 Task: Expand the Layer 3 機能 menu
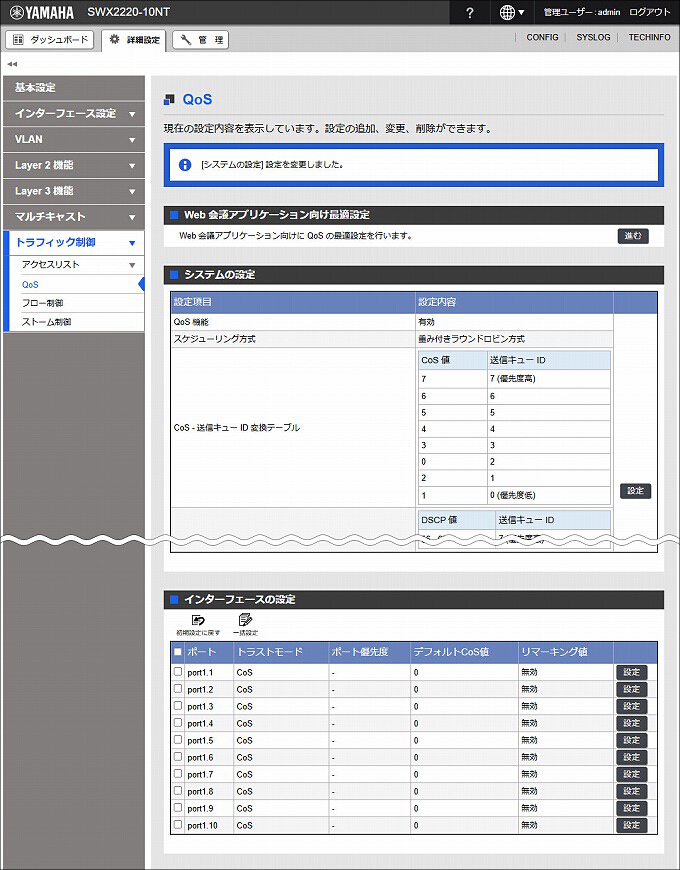(74, 191)
